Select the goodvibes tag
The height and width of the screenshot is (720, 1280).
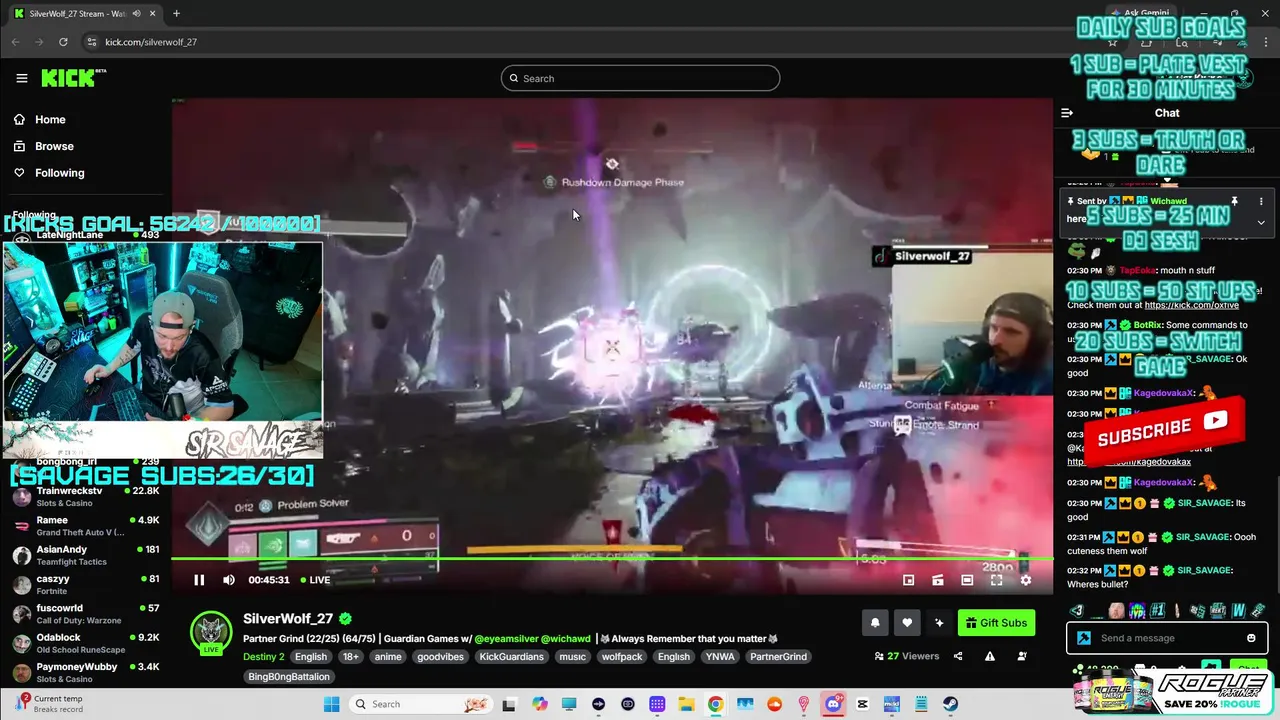pos(439,657)
